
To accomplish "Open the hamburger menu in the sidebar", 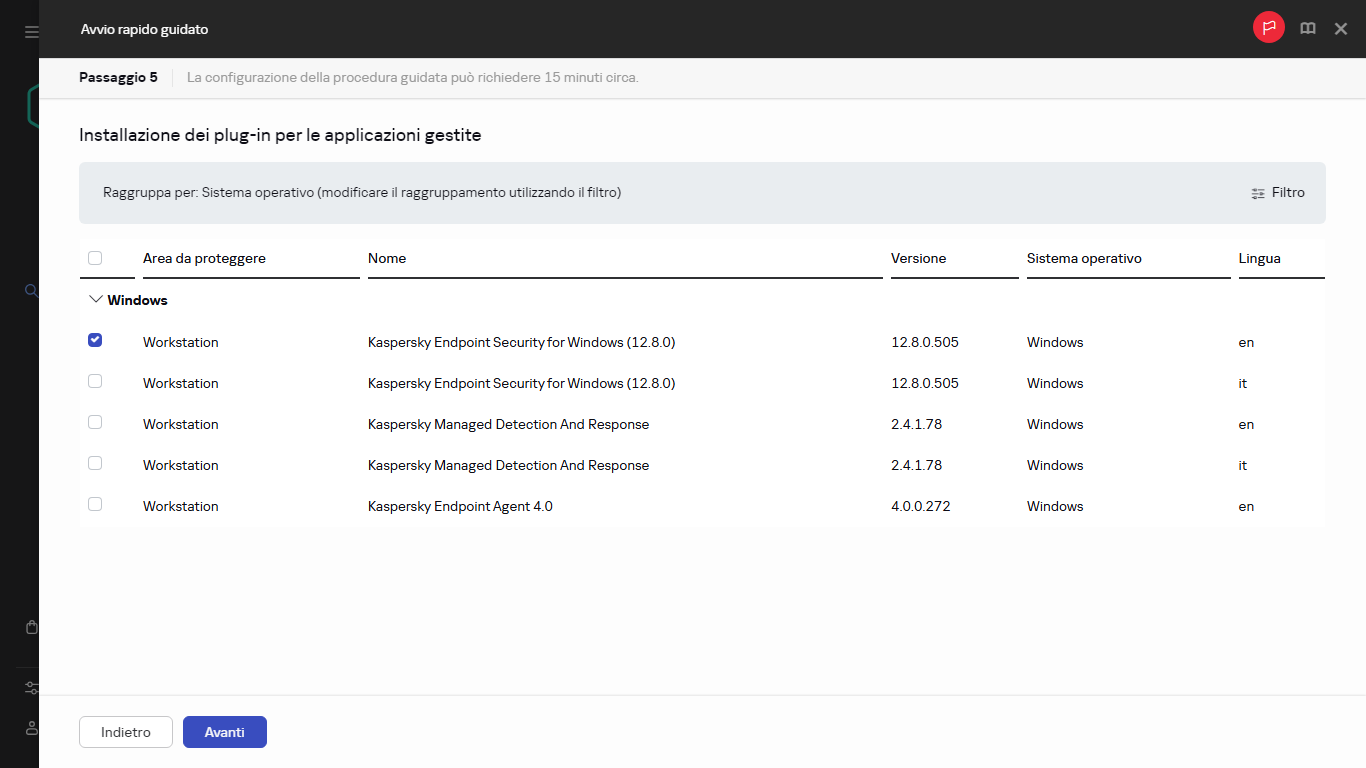I will click(x=30, y=30).
